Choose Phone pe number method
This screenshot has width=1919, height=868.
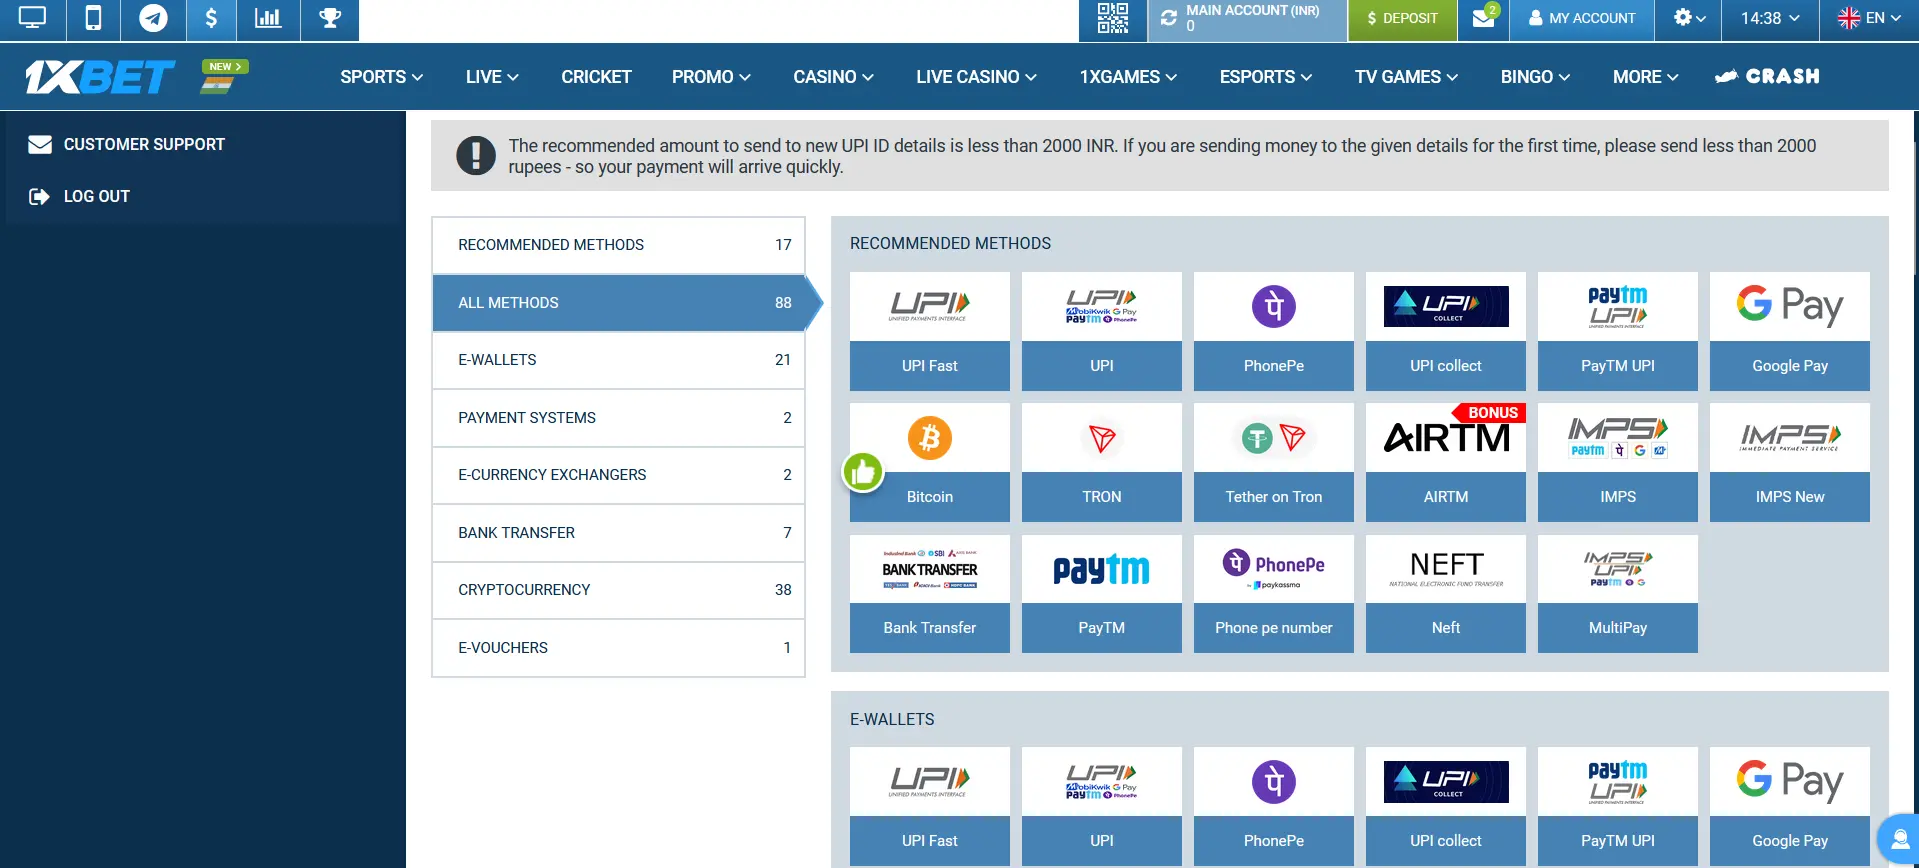point(1274,594)
